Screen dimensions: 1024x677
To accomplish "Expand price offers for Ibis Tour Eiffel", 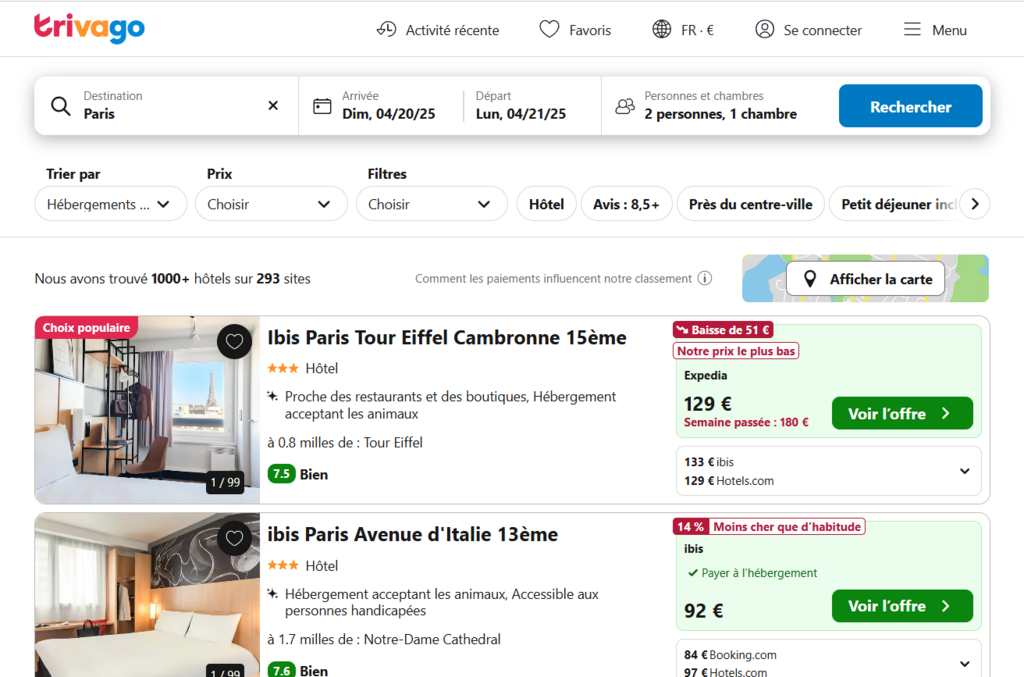I will pos(964,470).
